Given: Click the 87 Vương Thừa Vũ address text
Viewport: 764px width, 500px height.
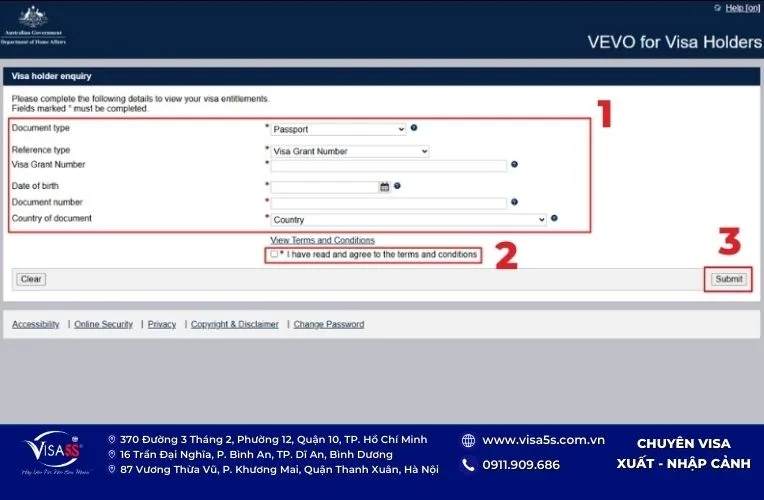Looking at the screenshot, I should click(x=279, y=469).
